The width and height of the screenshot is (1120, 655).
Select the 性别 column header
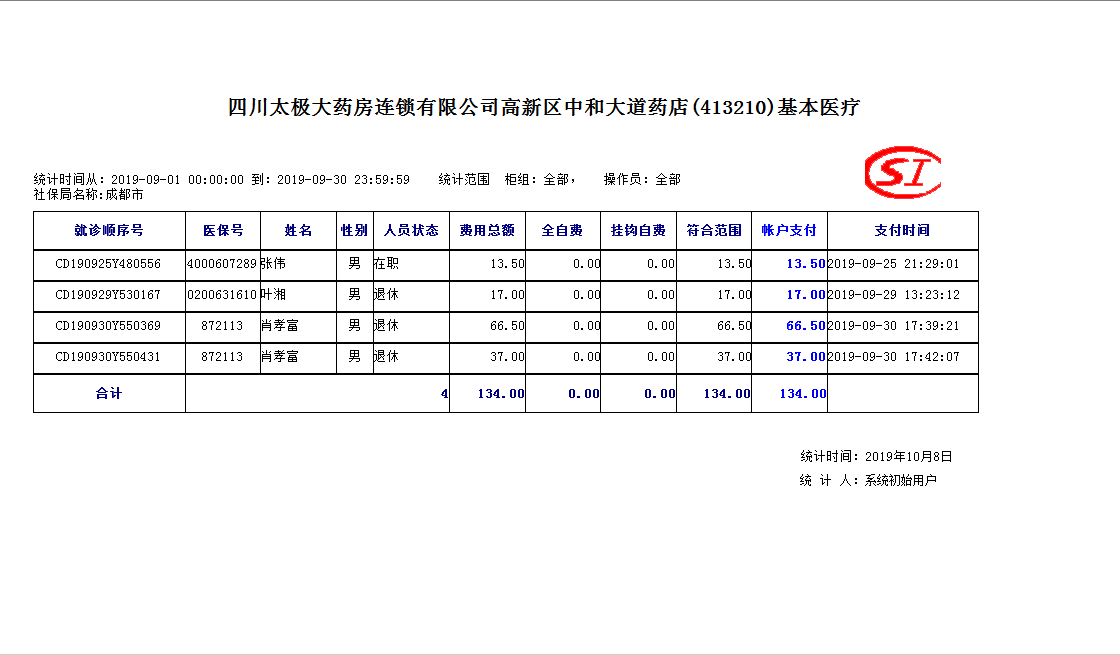[x=354, y=231]
